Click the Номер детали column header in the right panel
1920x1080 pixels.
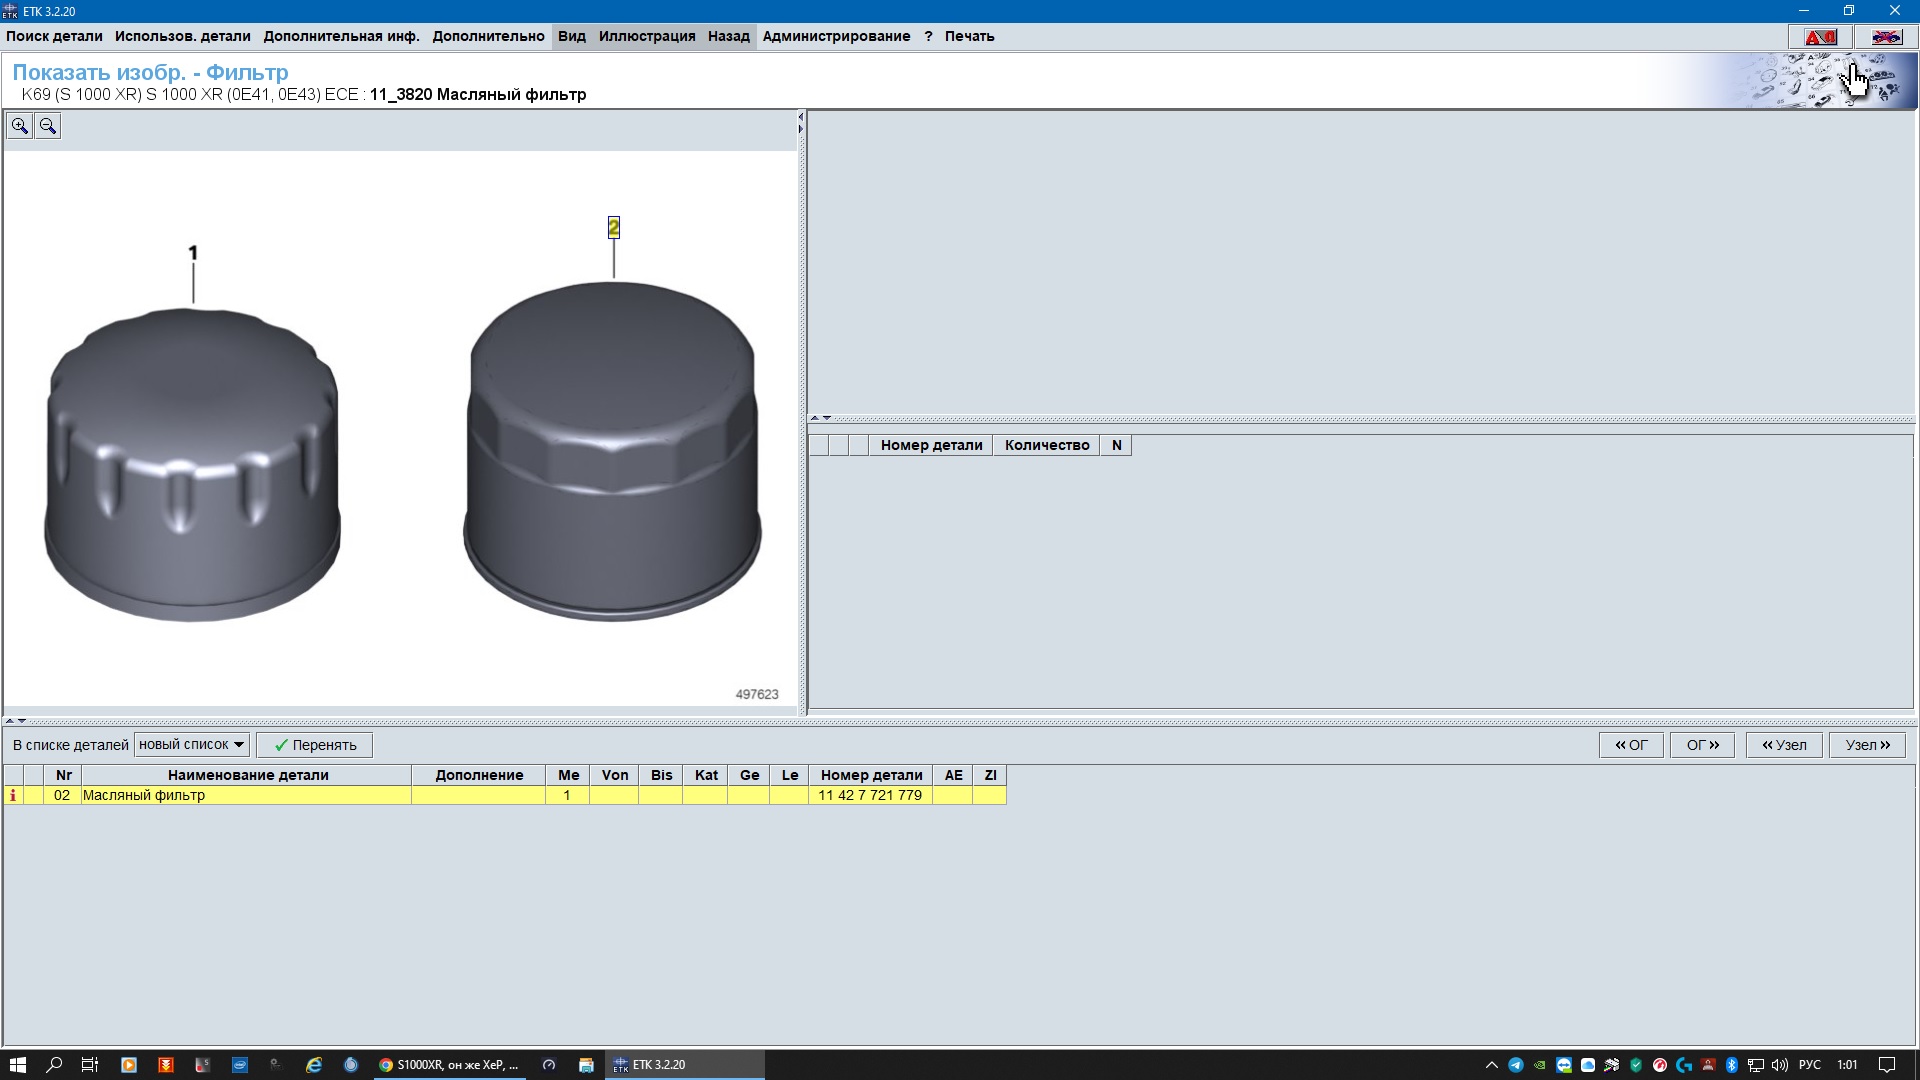[x=931, y=446]
